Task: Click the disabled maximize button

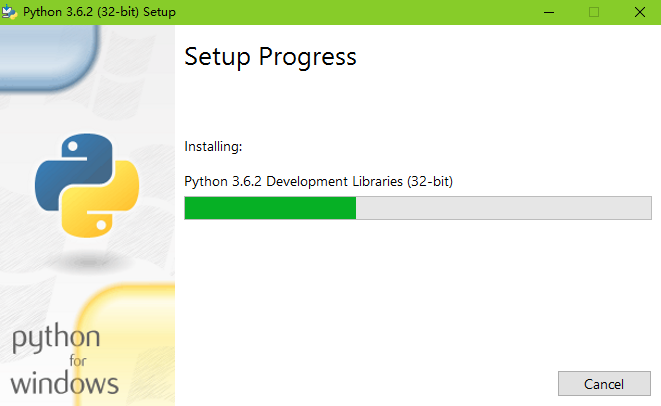Action: 594,12
